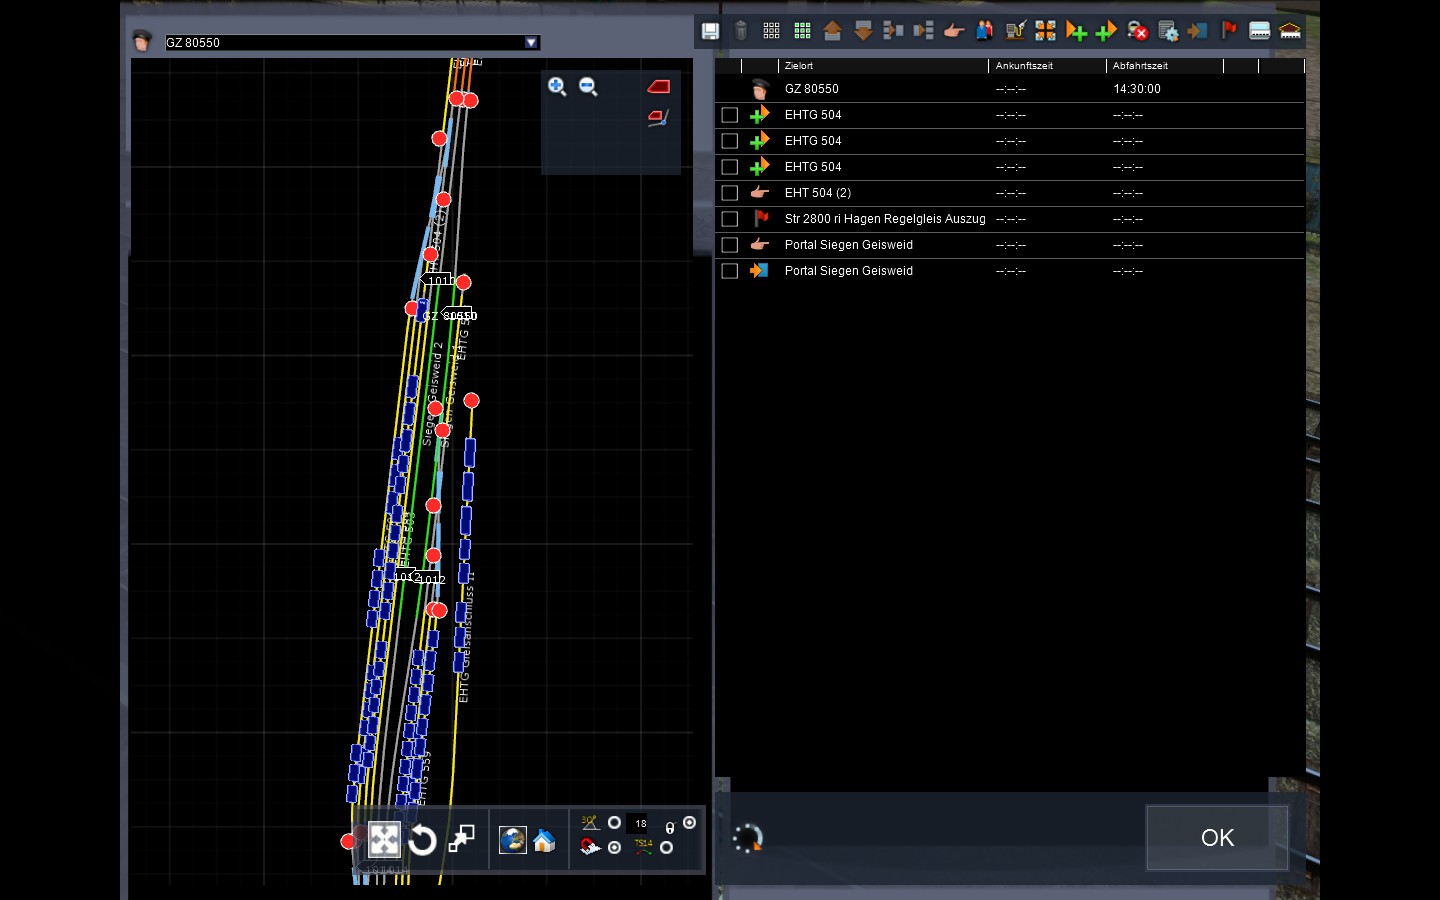Zoom out on the 2D track map

pyautogui.click(x=589, y=87)
